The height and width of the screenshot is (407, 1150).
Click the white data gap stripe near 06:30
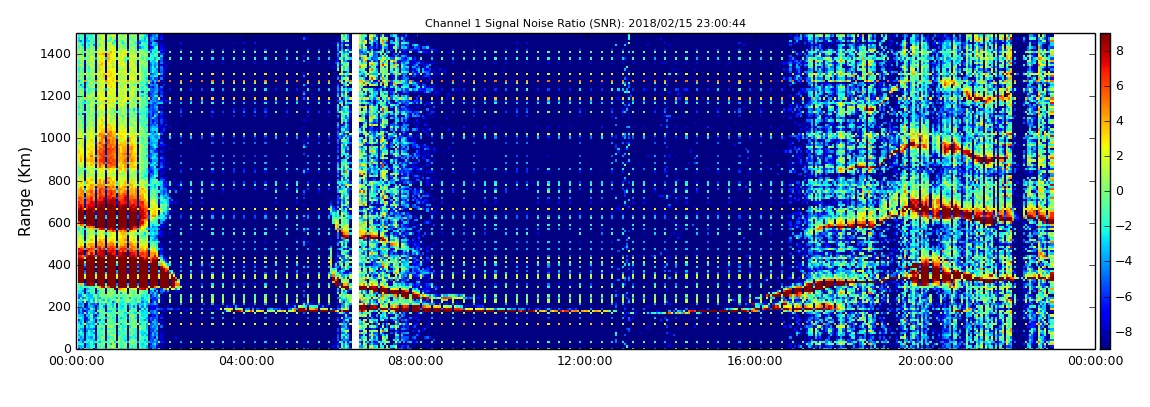pyautogui.click(x=354, y=191)
